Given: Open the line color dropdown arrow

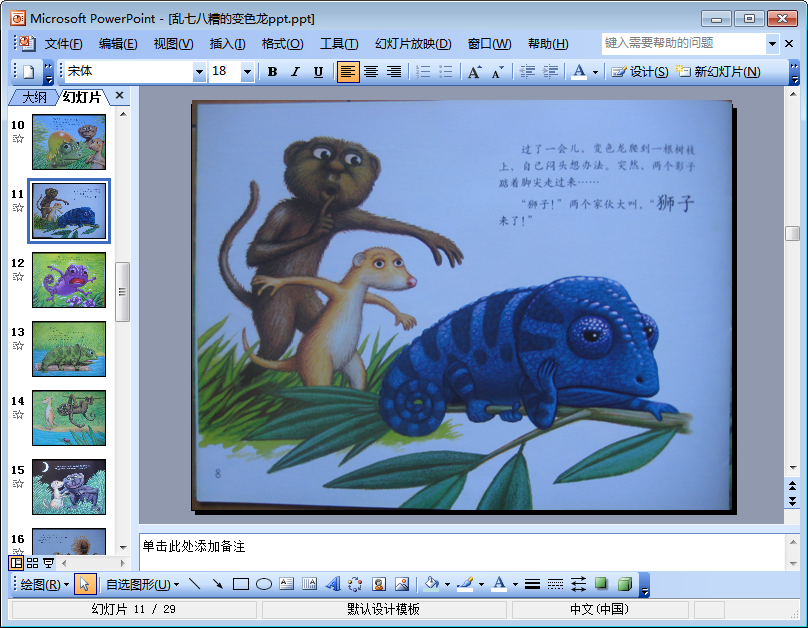Looking at the screenshot, I should tap(481, 584).
